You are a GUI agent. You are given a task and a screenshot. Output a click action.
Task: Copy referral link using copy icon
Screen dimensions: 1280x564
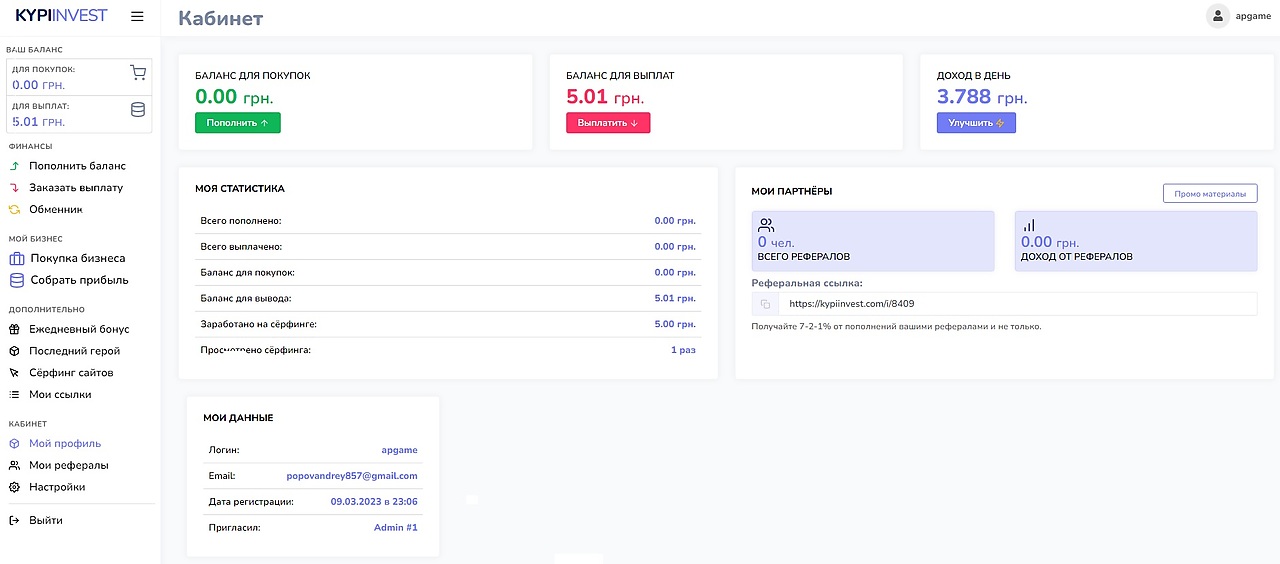pyautogui.click(x=765, y=304)
